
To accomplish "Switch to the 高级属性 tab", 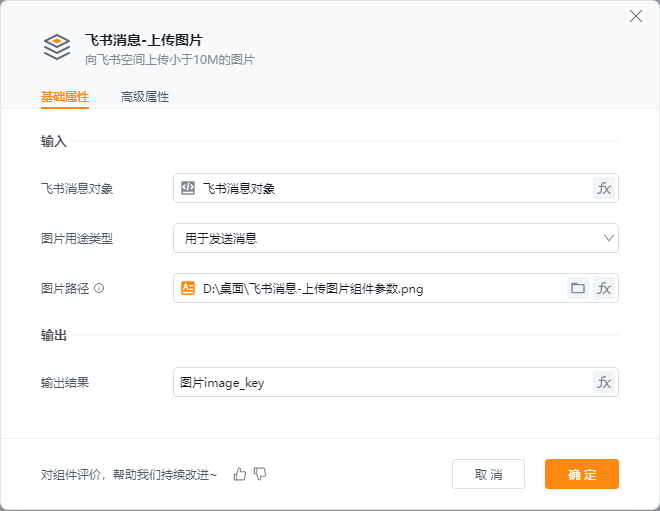I will 145,97.
